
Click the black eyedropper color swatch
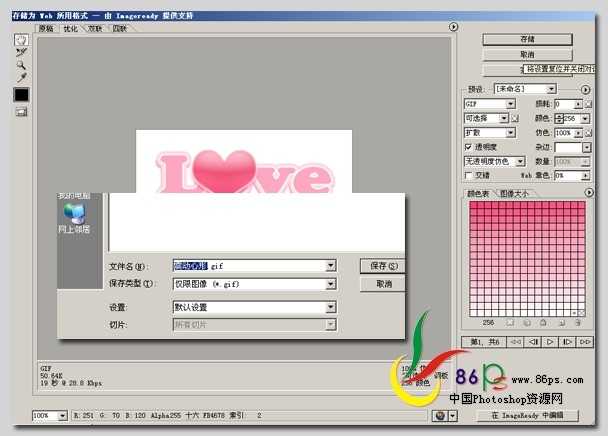21,95
